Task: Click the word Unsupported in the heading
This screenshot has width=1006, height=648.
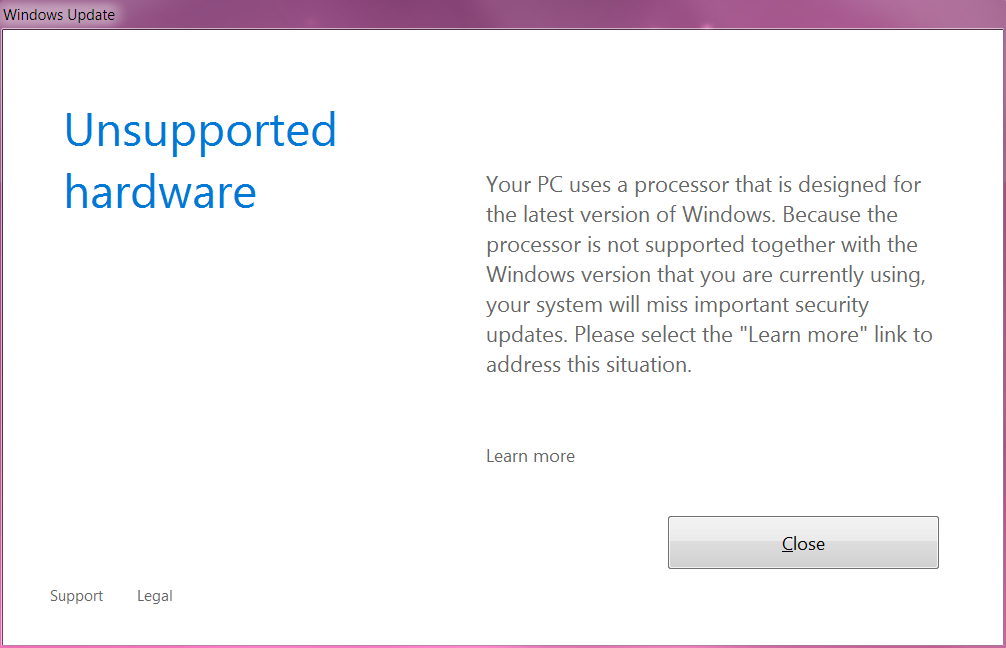Action: click(200, 130)
